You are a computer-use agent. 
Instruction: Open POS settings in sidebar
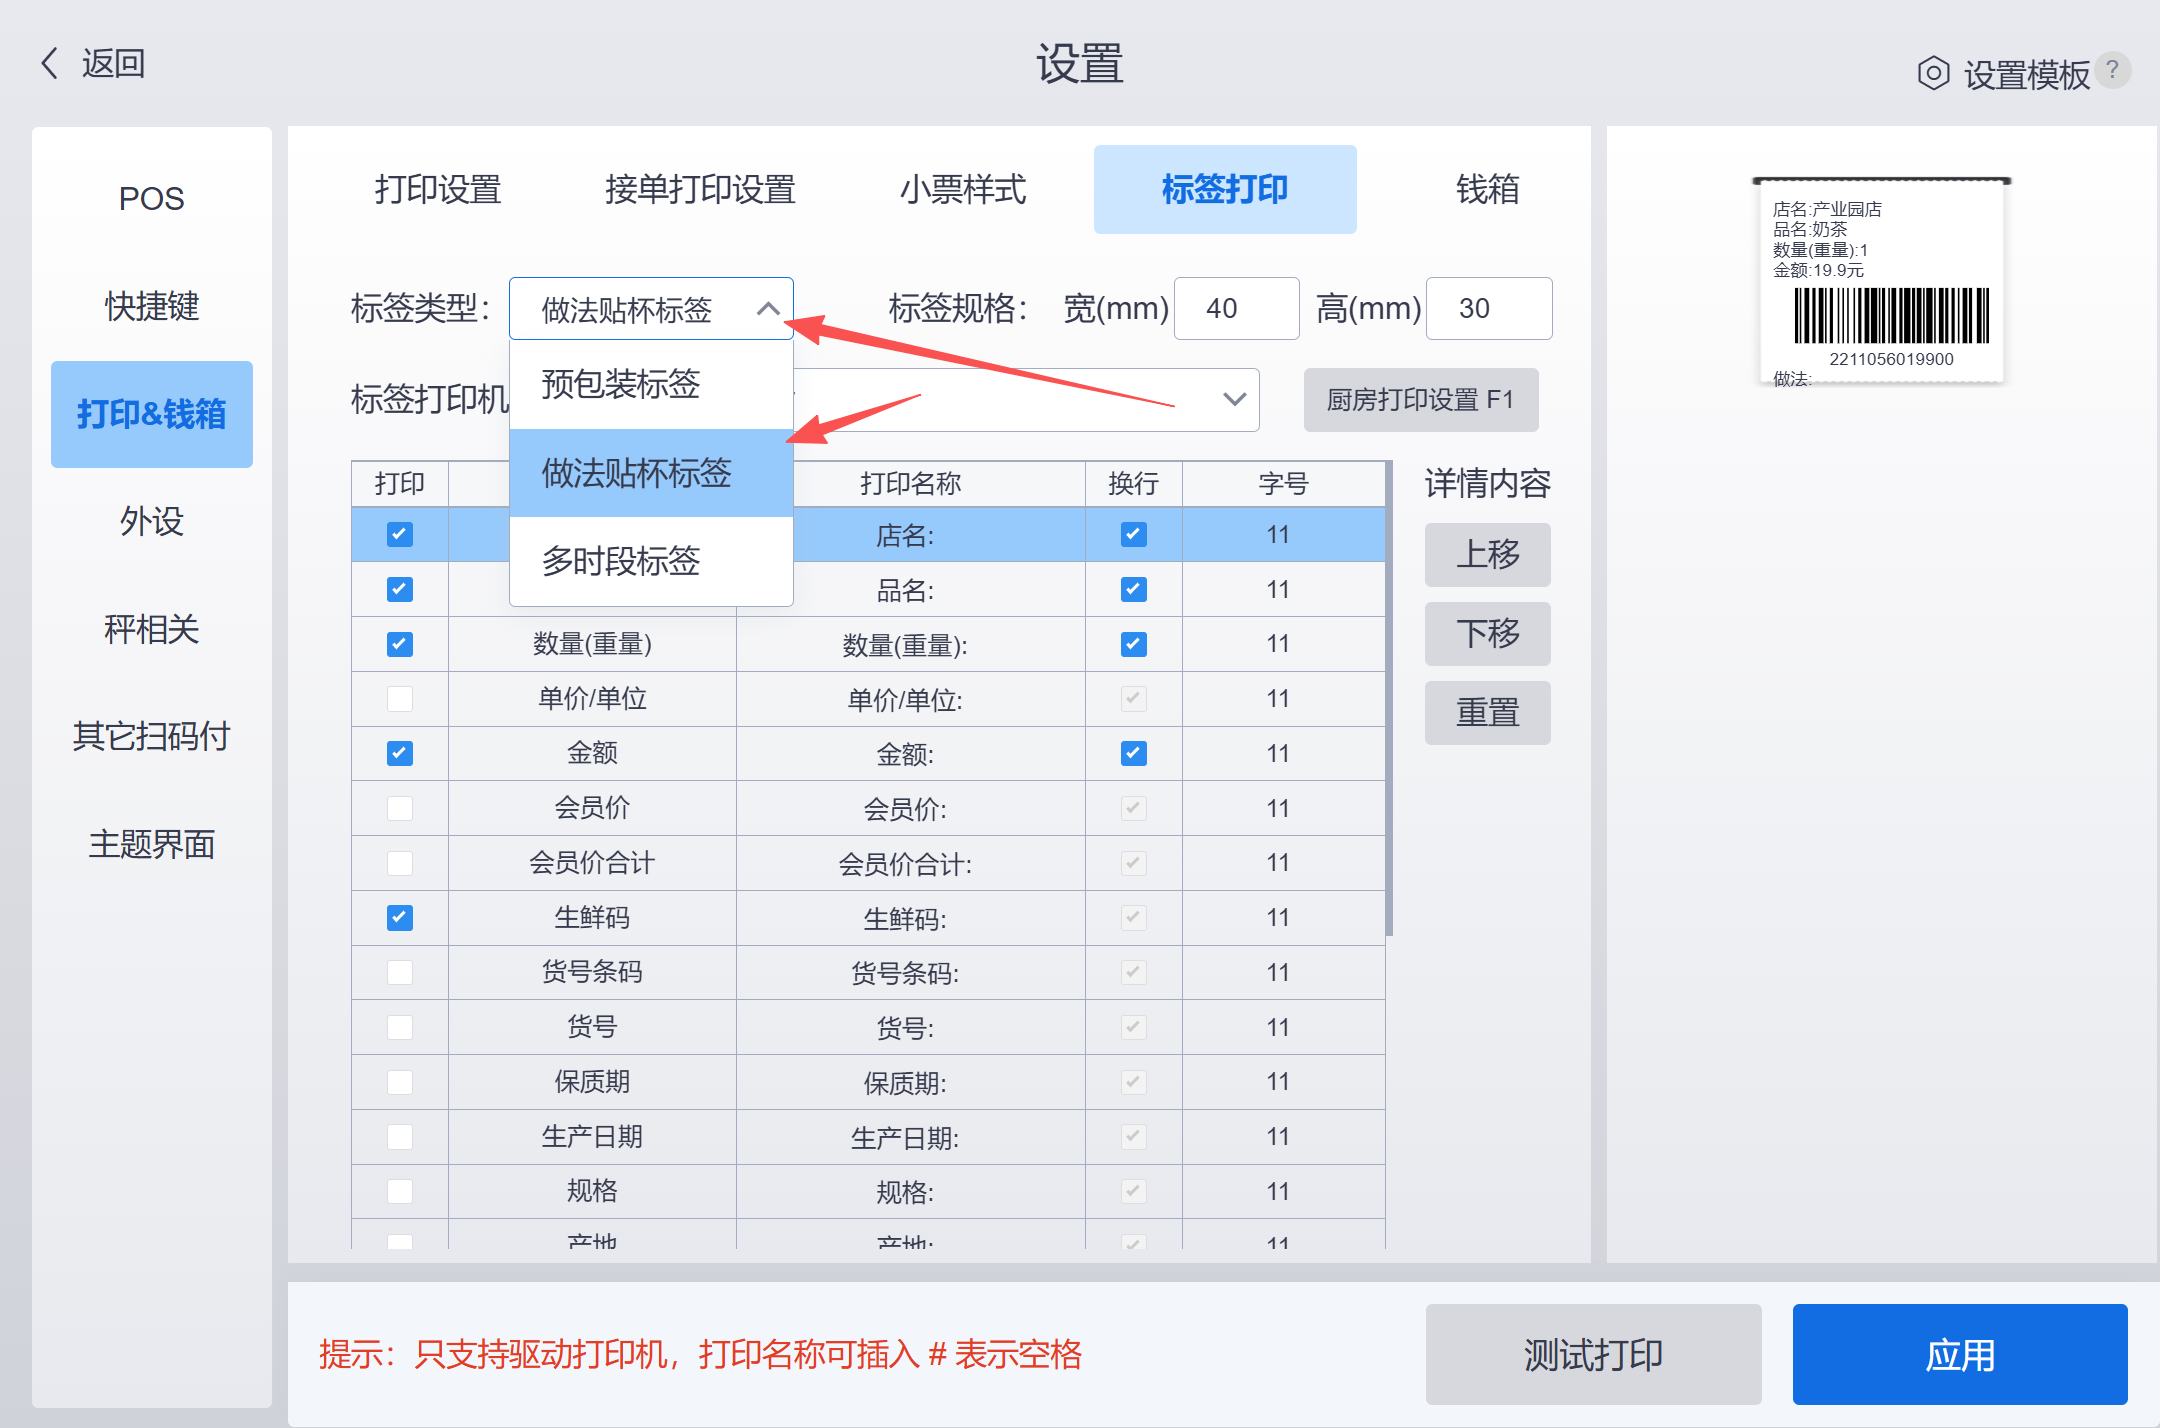[x=152, y=198]
